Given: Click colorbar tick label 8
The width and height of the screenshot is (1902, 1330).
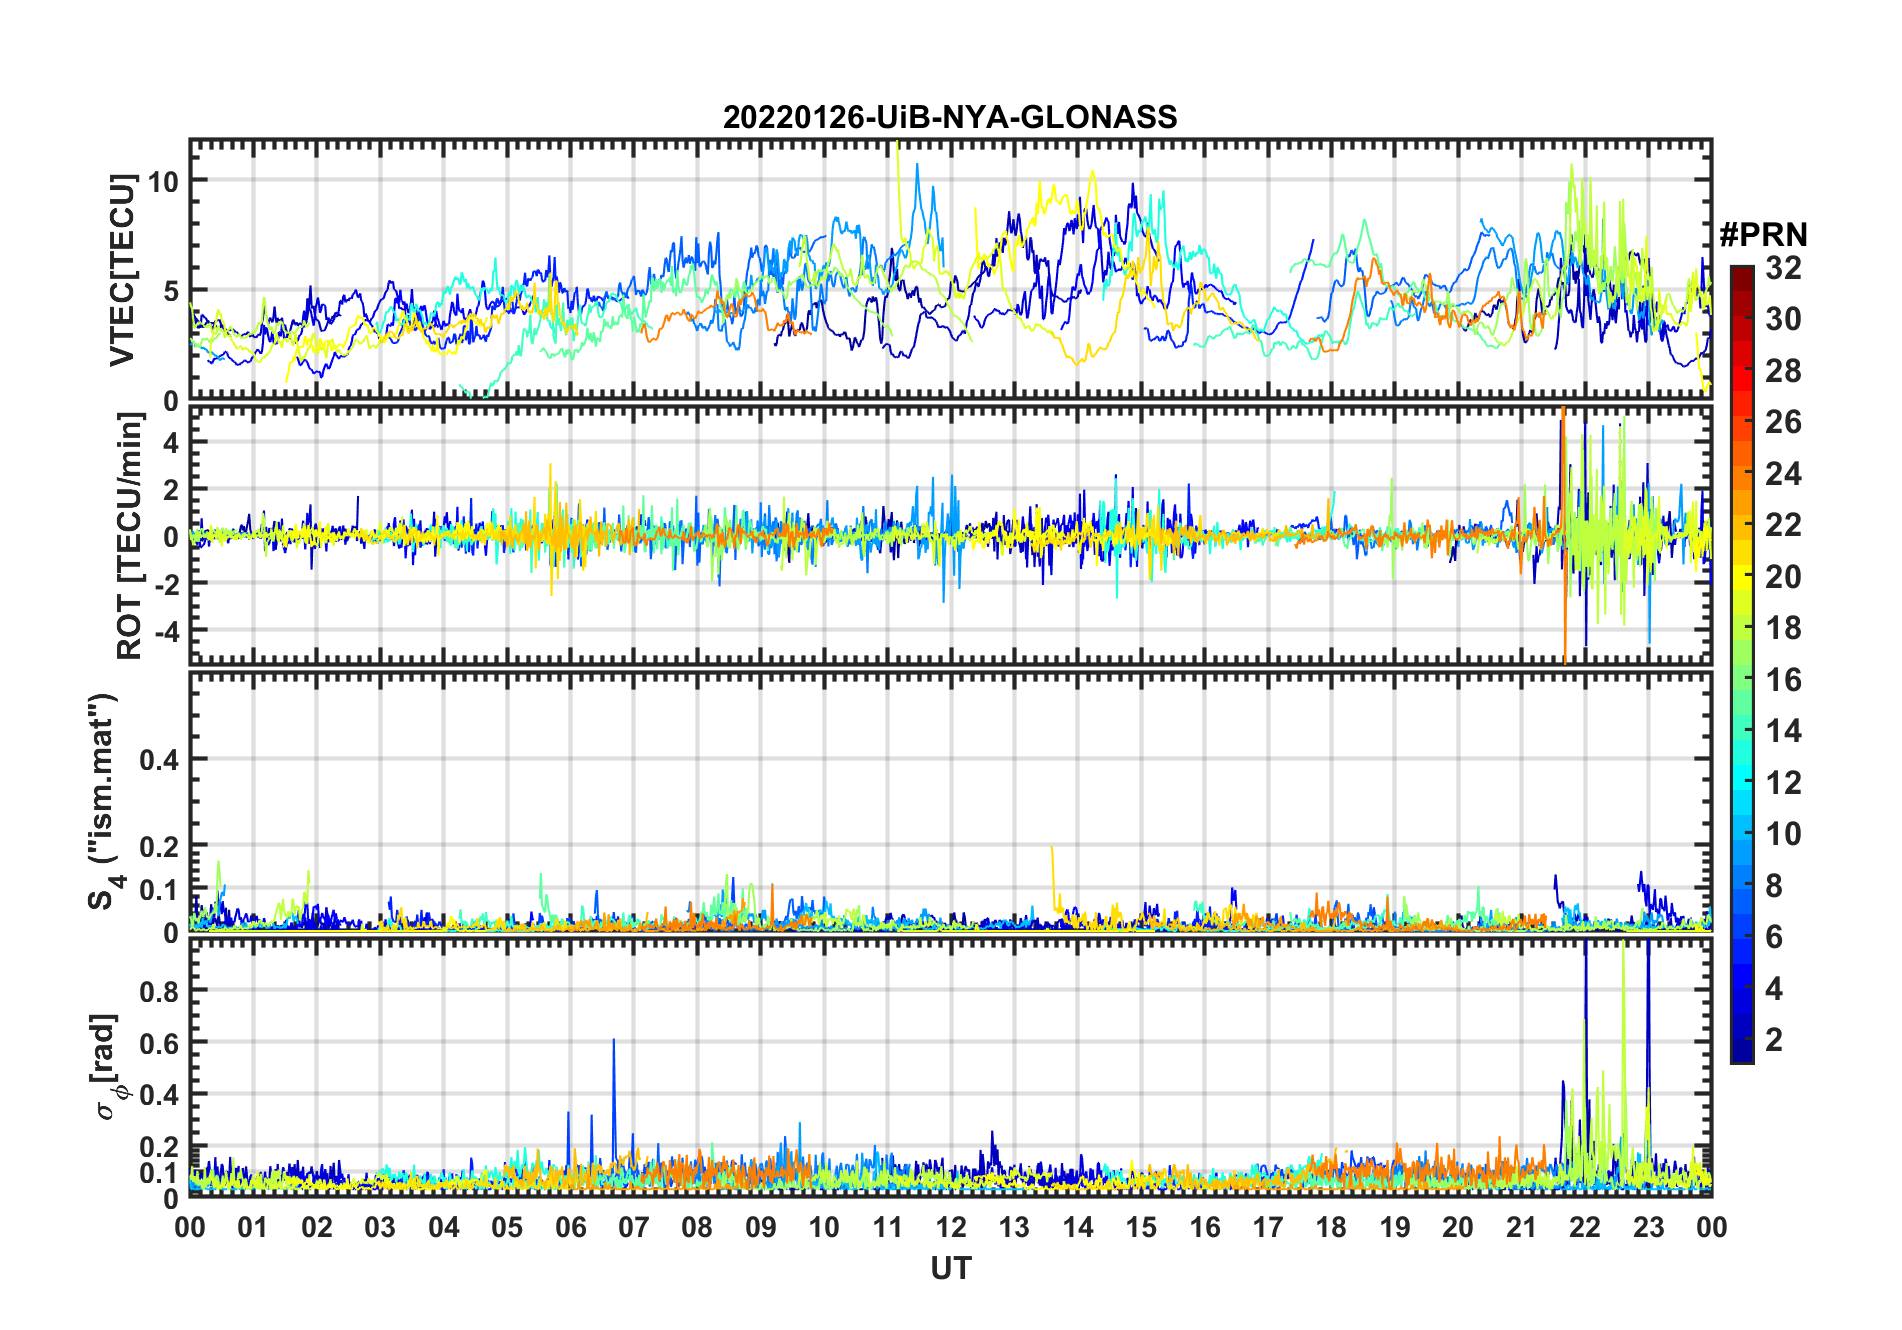Looking at the screenshot, I should pos(1774,885).
